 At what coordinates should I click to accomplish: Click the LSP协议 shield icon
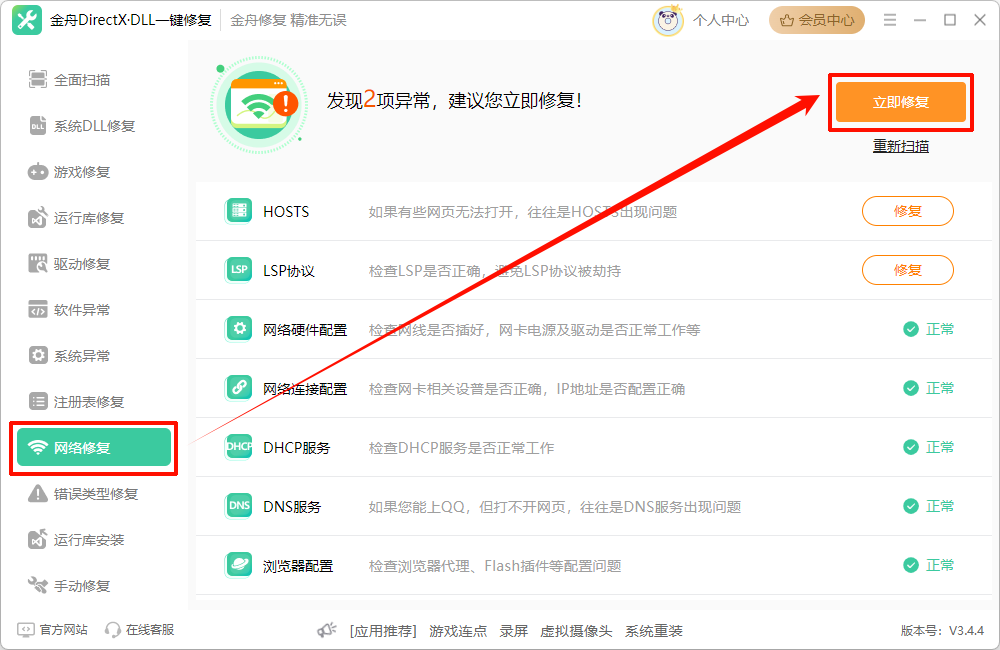point(238,270)
